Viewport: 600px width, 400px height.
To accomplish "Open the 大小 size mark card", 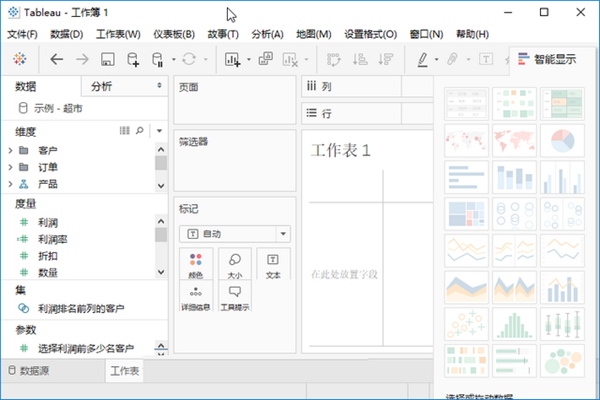I will click(x=234, y=265).
